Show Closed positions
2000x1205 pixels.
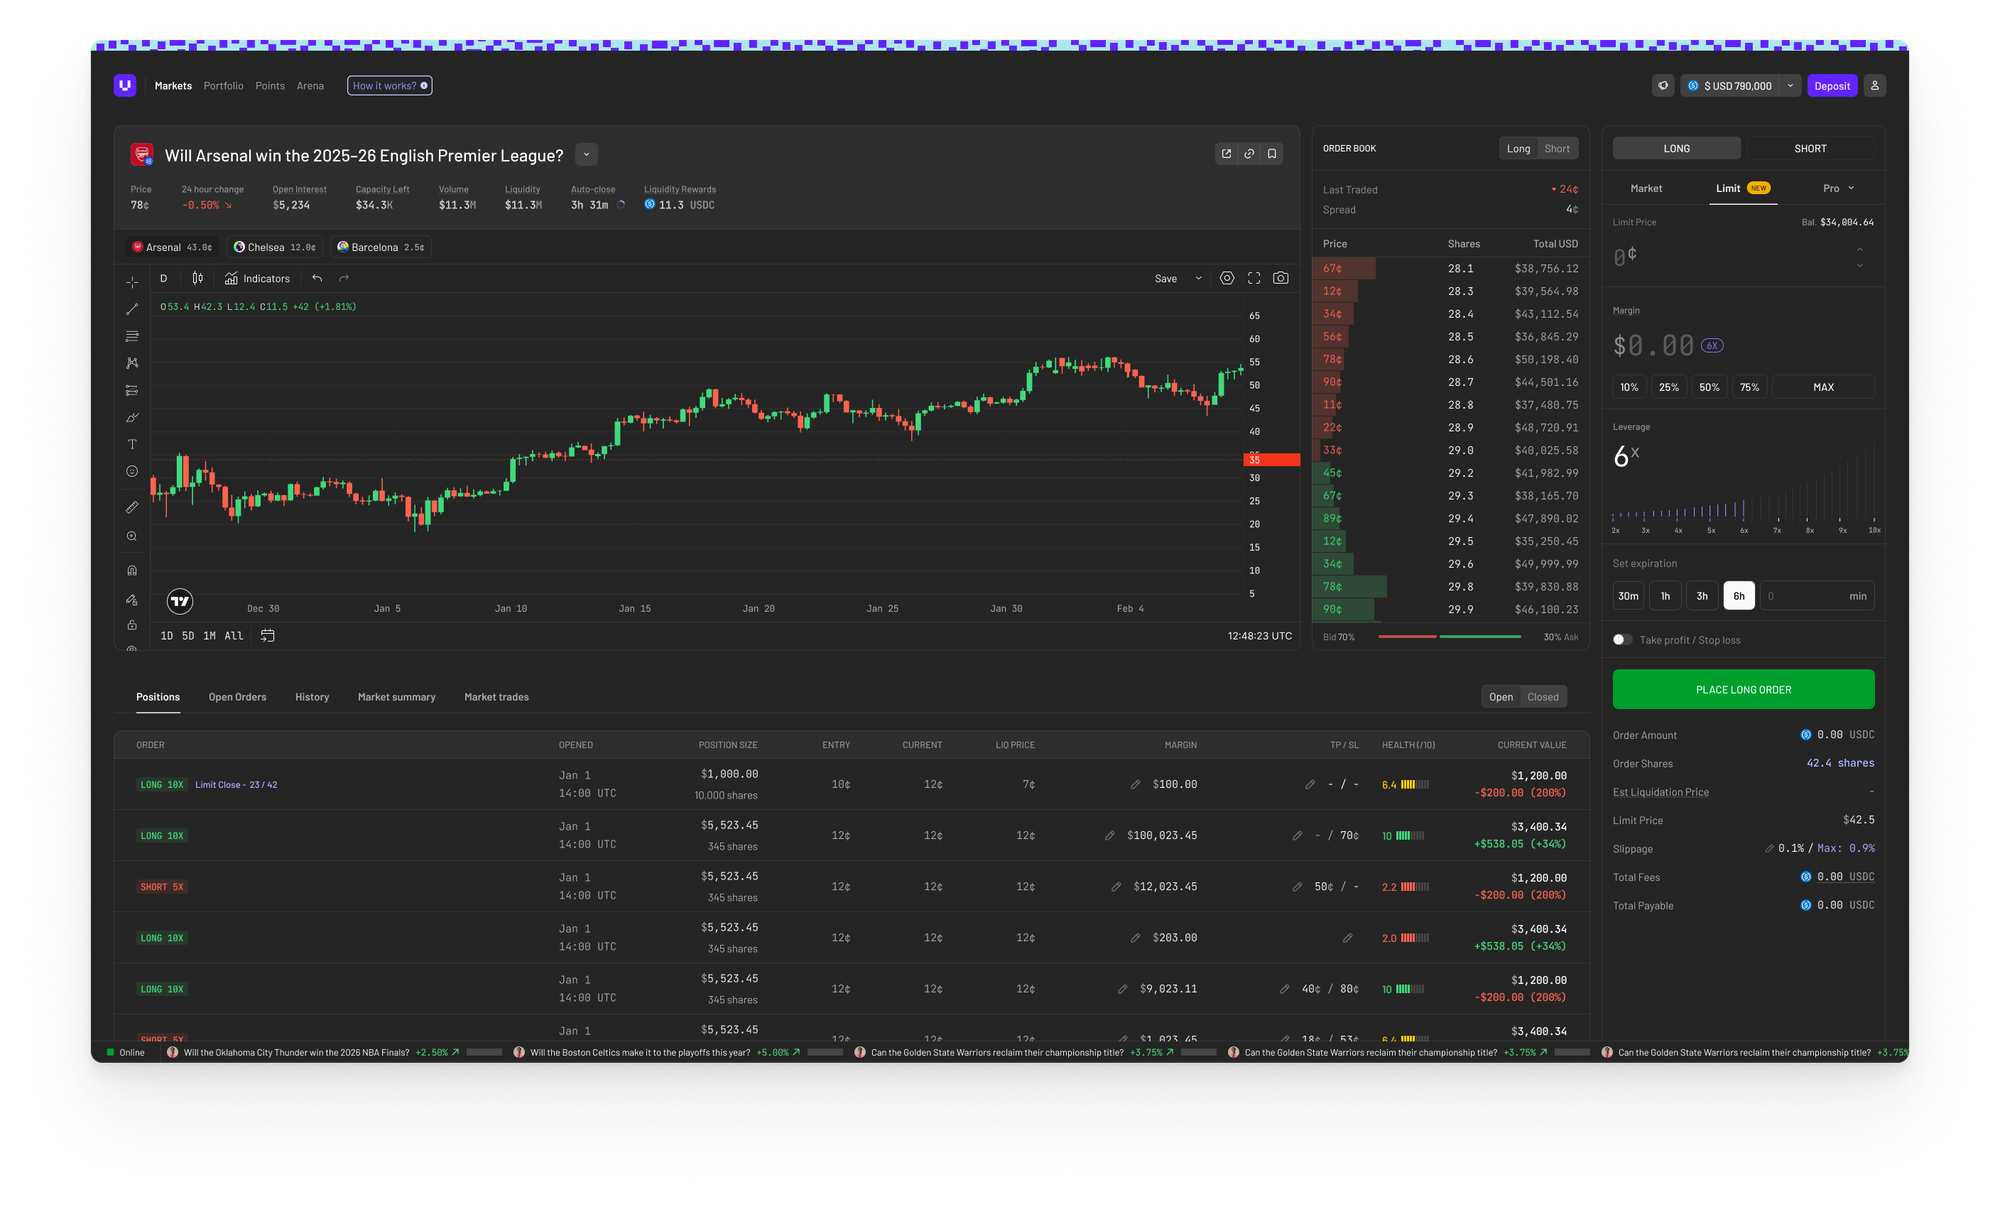[x=1543, y=697]
